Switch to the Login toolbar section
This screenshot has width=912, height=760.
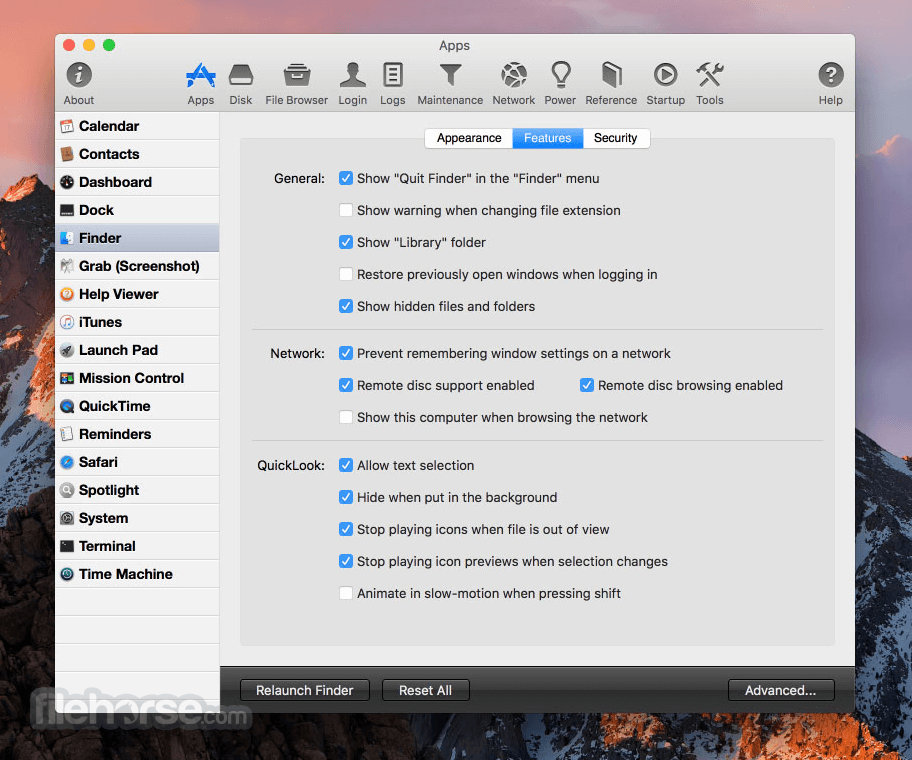click(x=352, y=84)
